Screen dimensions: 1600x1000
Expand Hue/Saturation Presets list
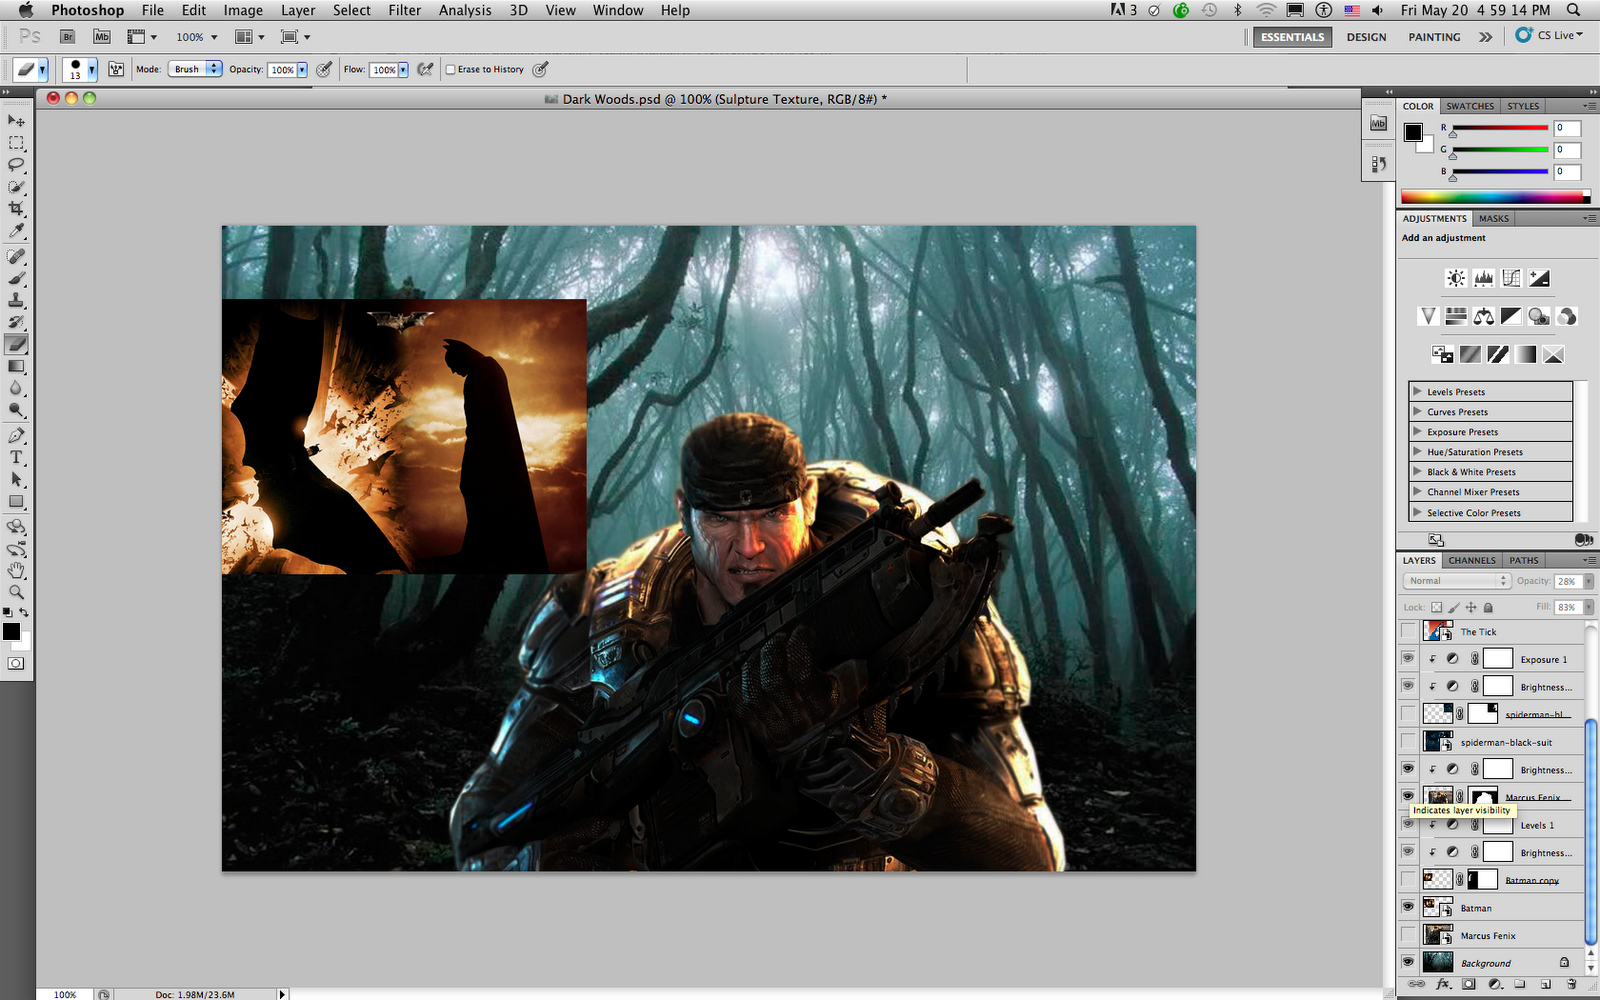coord(1417,451)
